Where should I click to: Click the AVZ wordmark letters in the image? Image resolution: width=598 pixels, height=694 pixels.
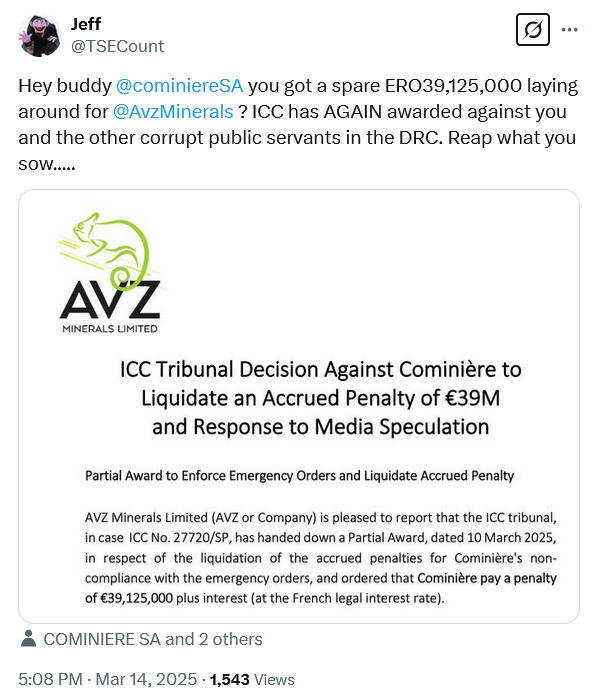click(x=110, y=300)
